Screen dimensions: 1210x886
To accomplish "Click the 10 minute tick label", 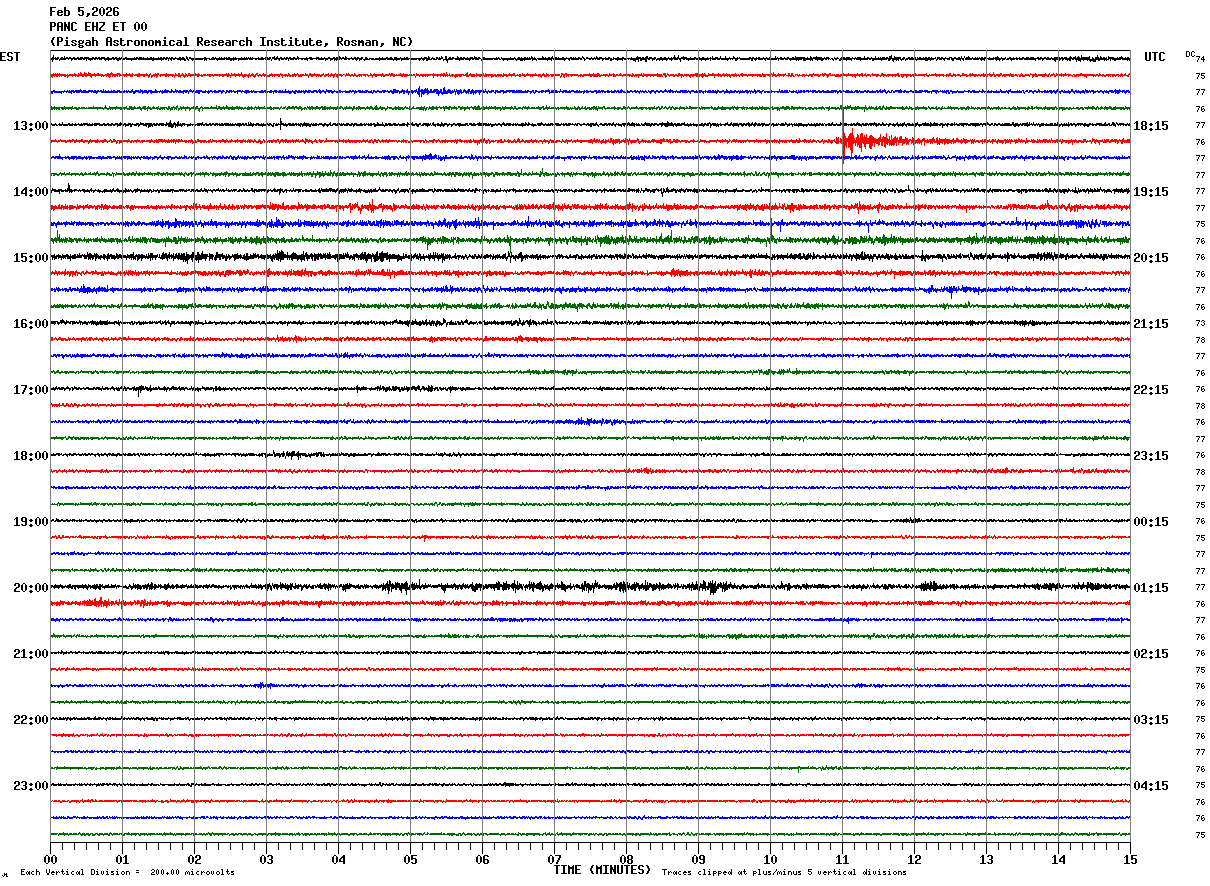I will [x=770, y=859].
